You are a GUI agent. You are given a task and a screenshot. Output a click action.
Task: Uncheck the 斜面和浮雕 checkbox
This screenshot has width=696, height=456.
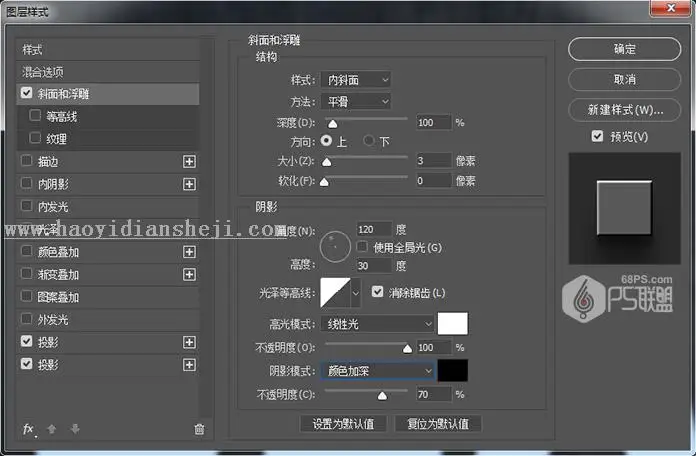(27, 93)
